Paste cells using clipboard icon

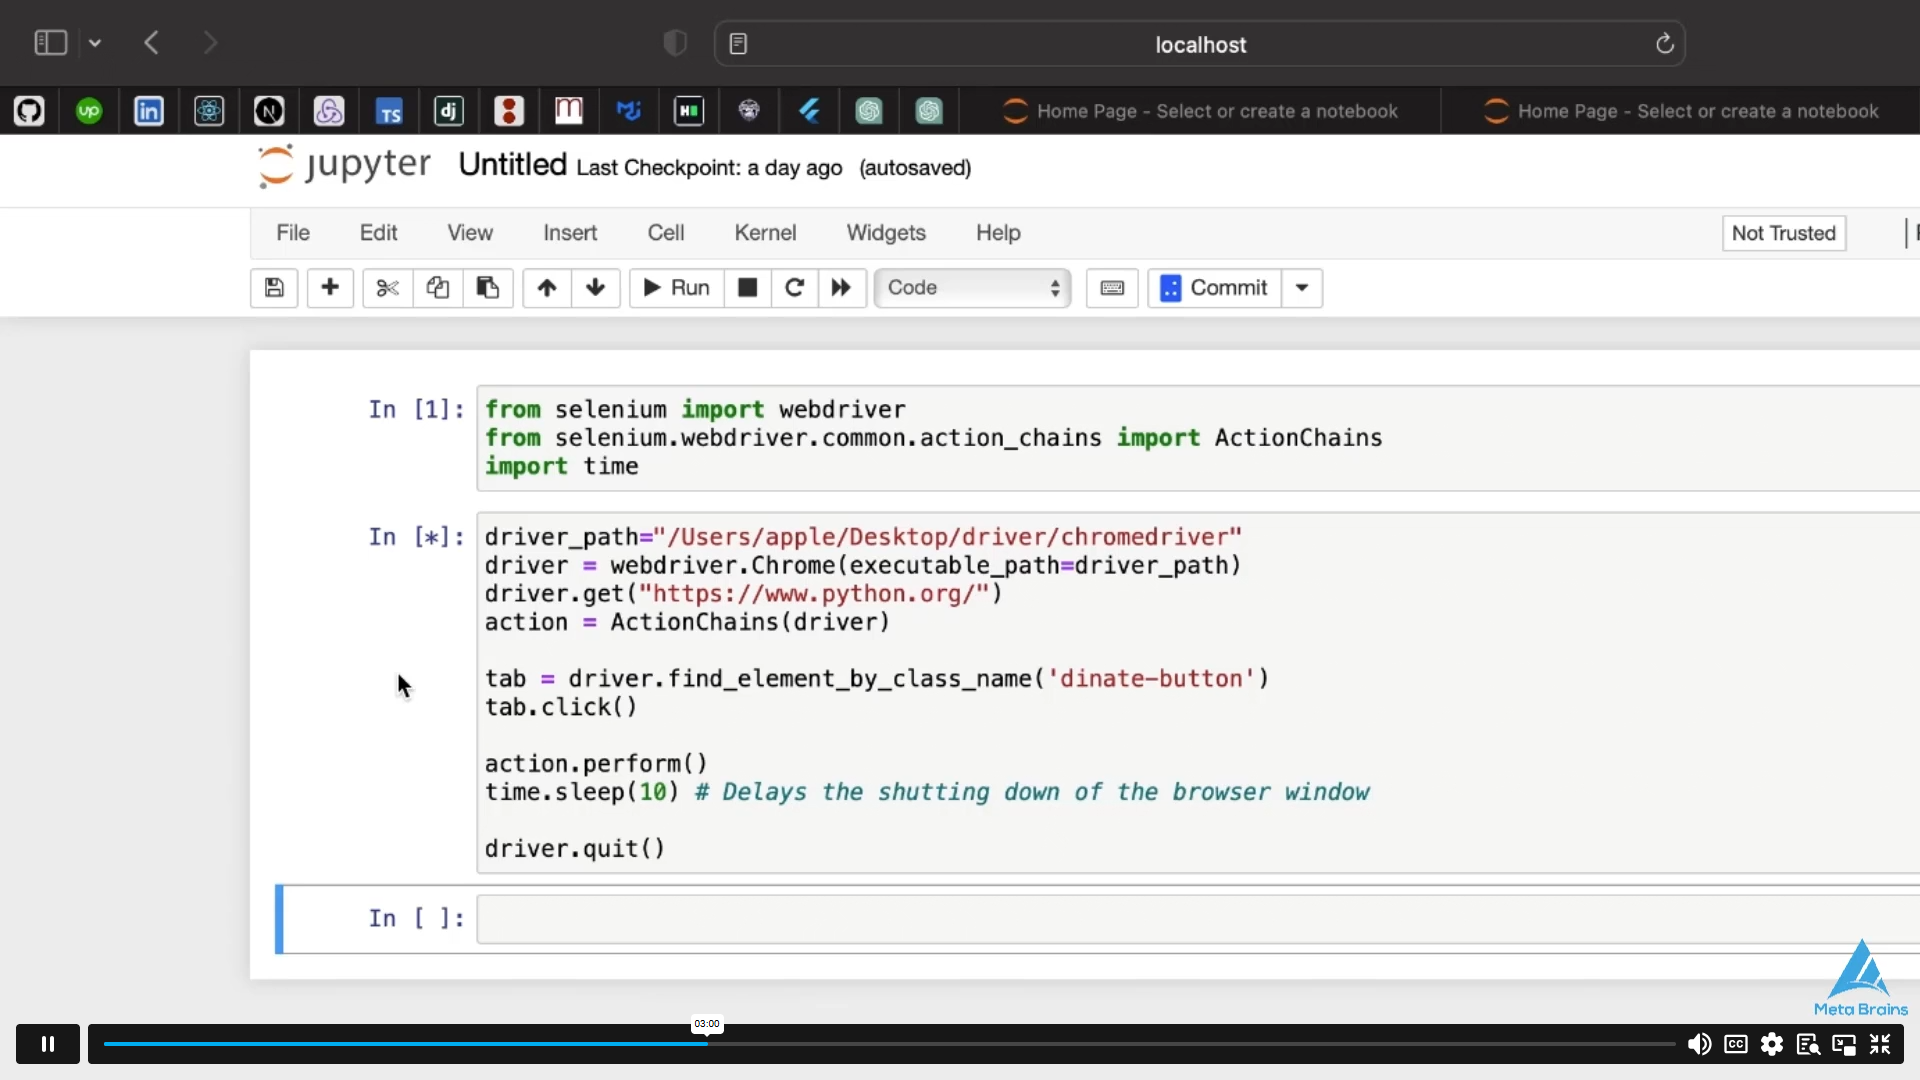point(488,288)
